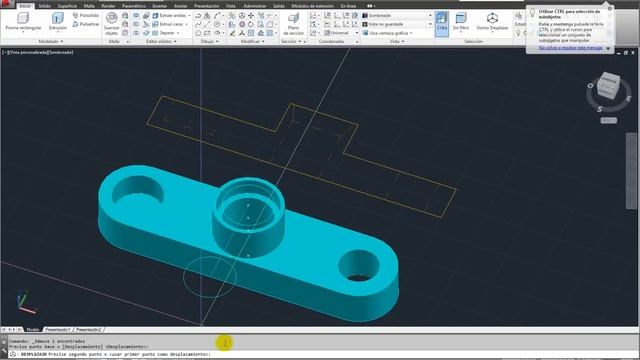Expand the Vista panel

click(397, 41)
